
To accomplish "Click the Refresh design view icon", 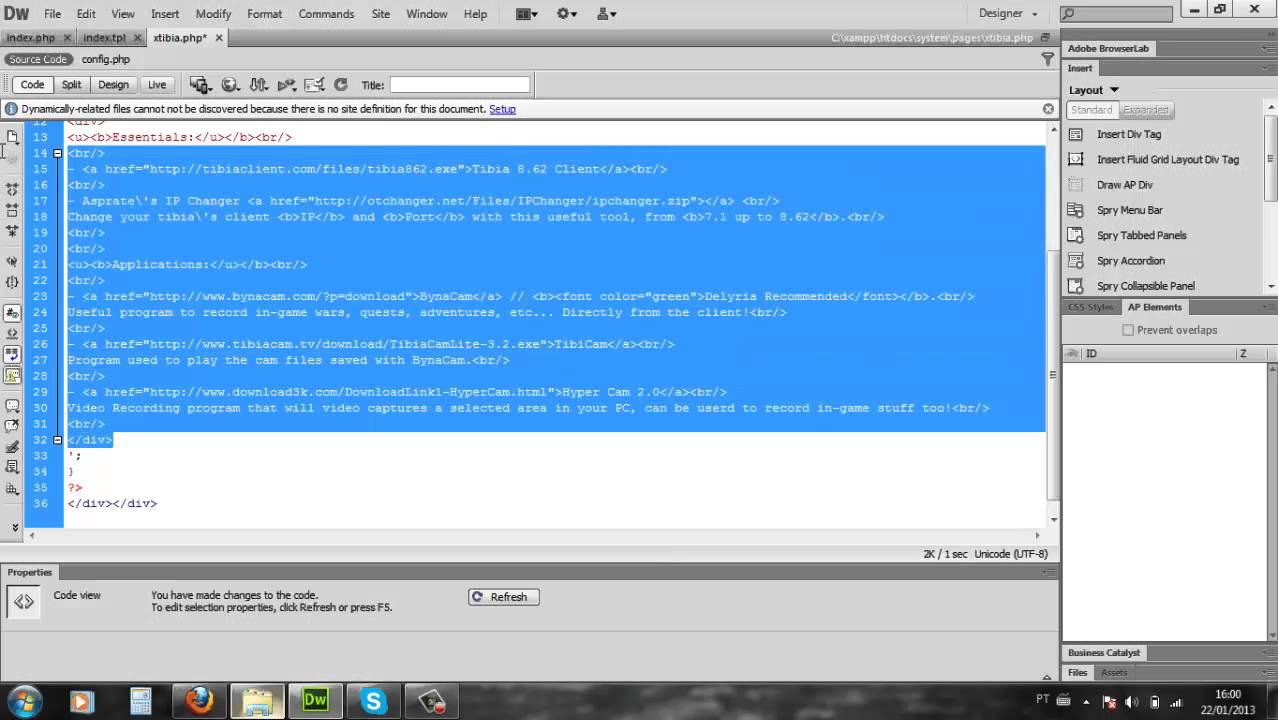I will [x=340, y=85].
